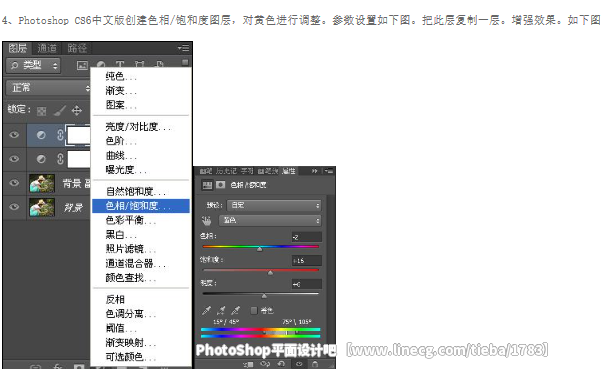Toggle the layer filtering switch
The height and width of the screenshot is (369, 604).
click(x=185, y=62)
